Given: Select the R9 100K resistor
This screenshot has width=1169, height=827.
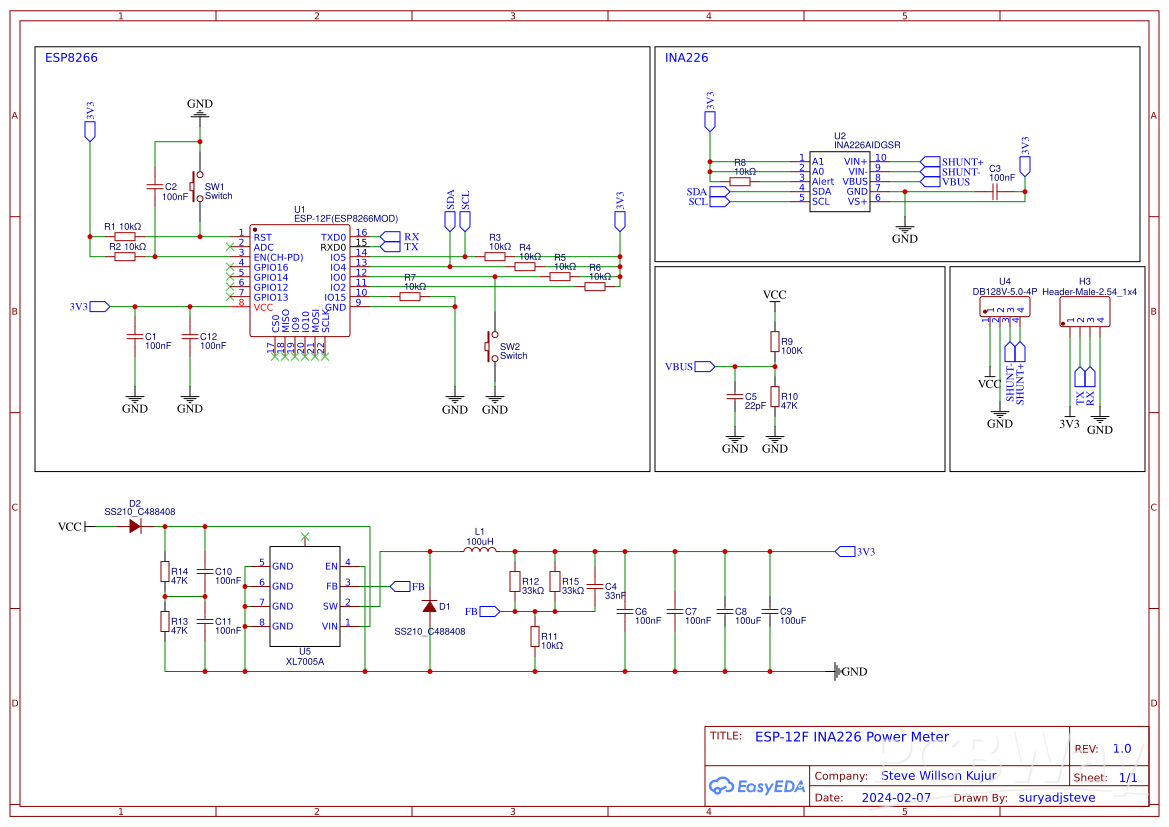Looking at the screenshot, I should pos(774,342).
